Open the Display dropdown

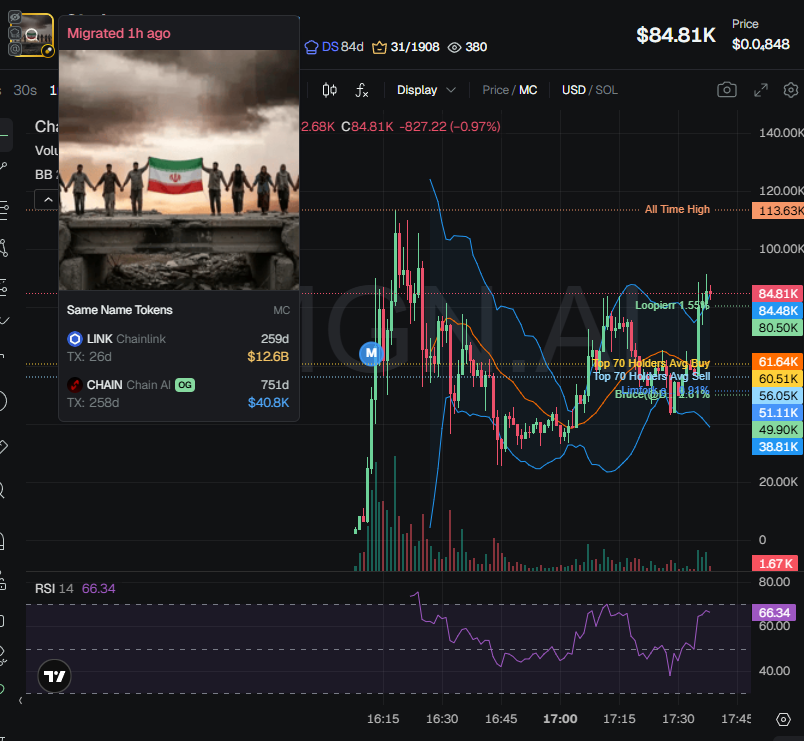click(x=426, y=90)
